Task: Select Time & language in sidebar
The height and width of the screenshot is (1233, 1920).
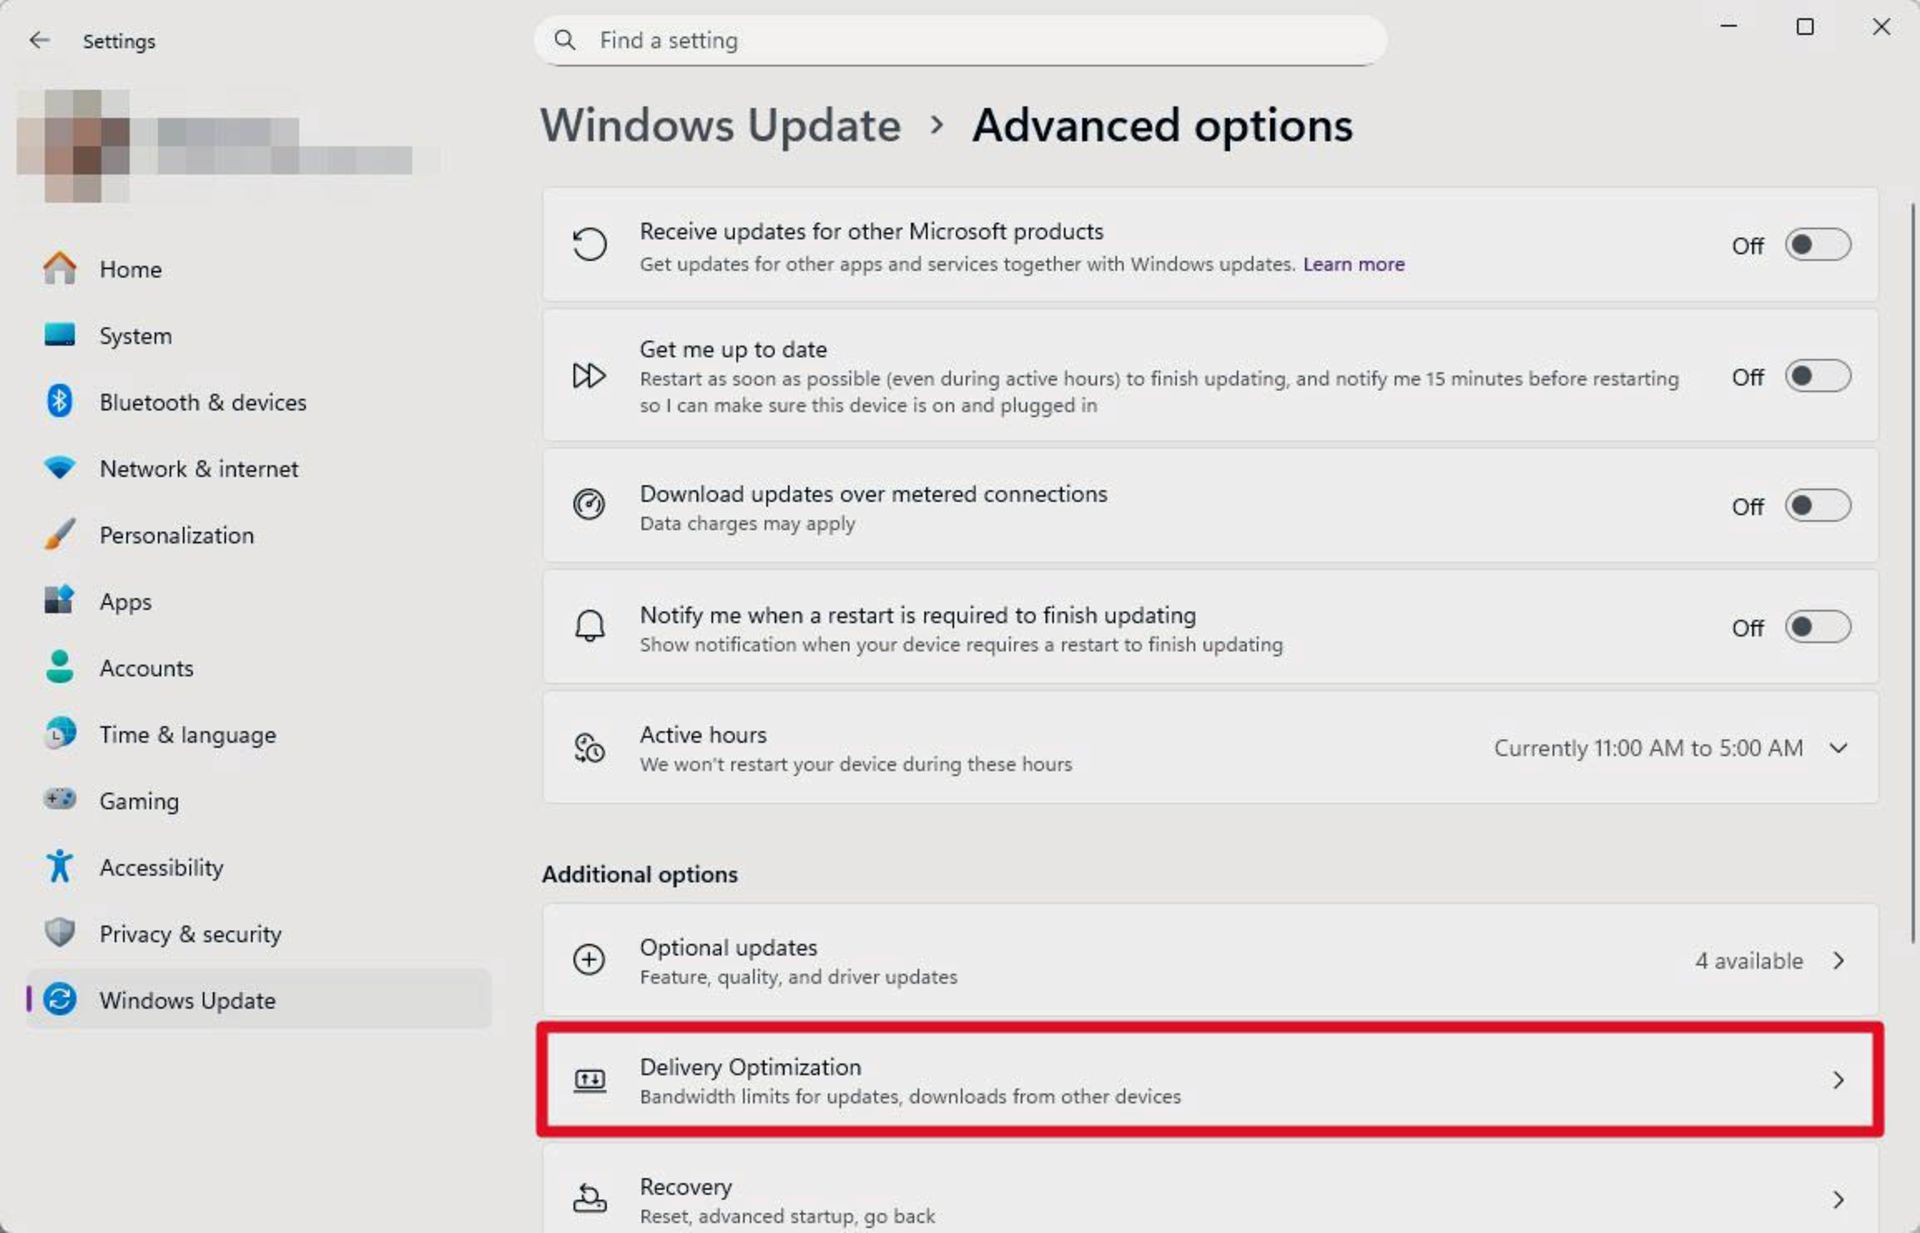Action: coord(187,735)
